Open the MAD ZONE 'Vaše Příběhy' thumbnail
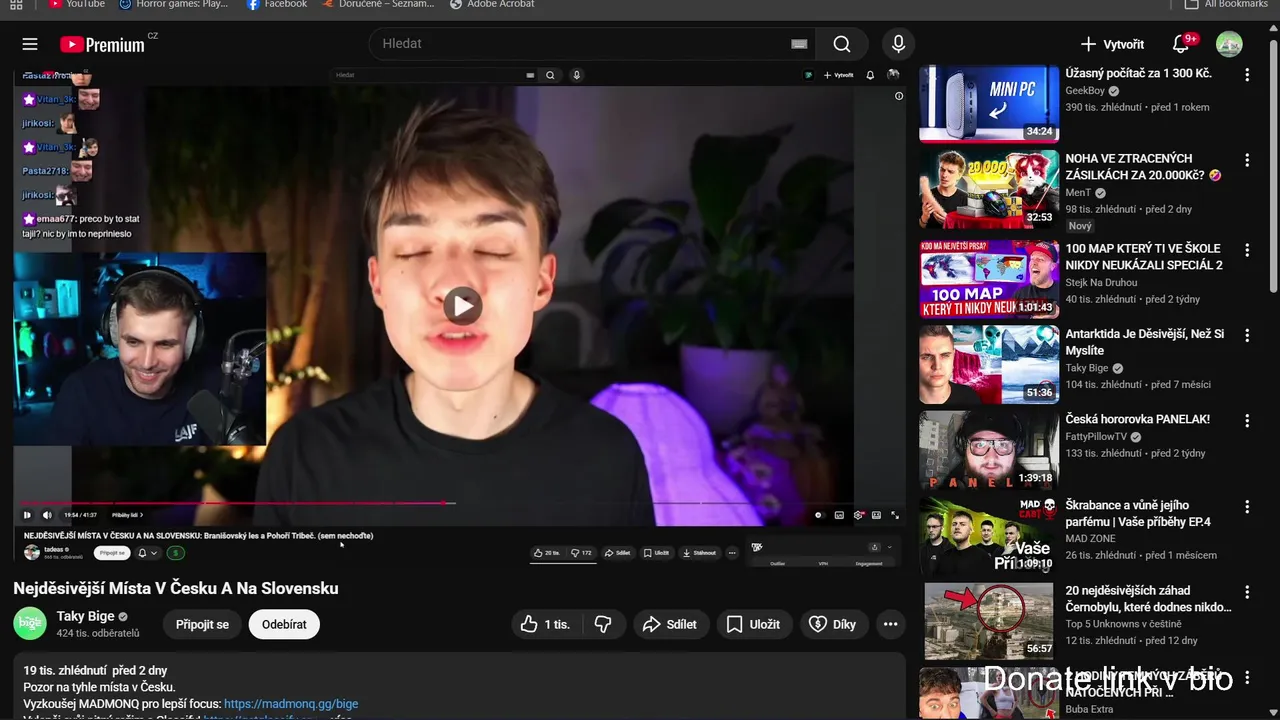Screen dimensions: 1280x720 [989, 535]
